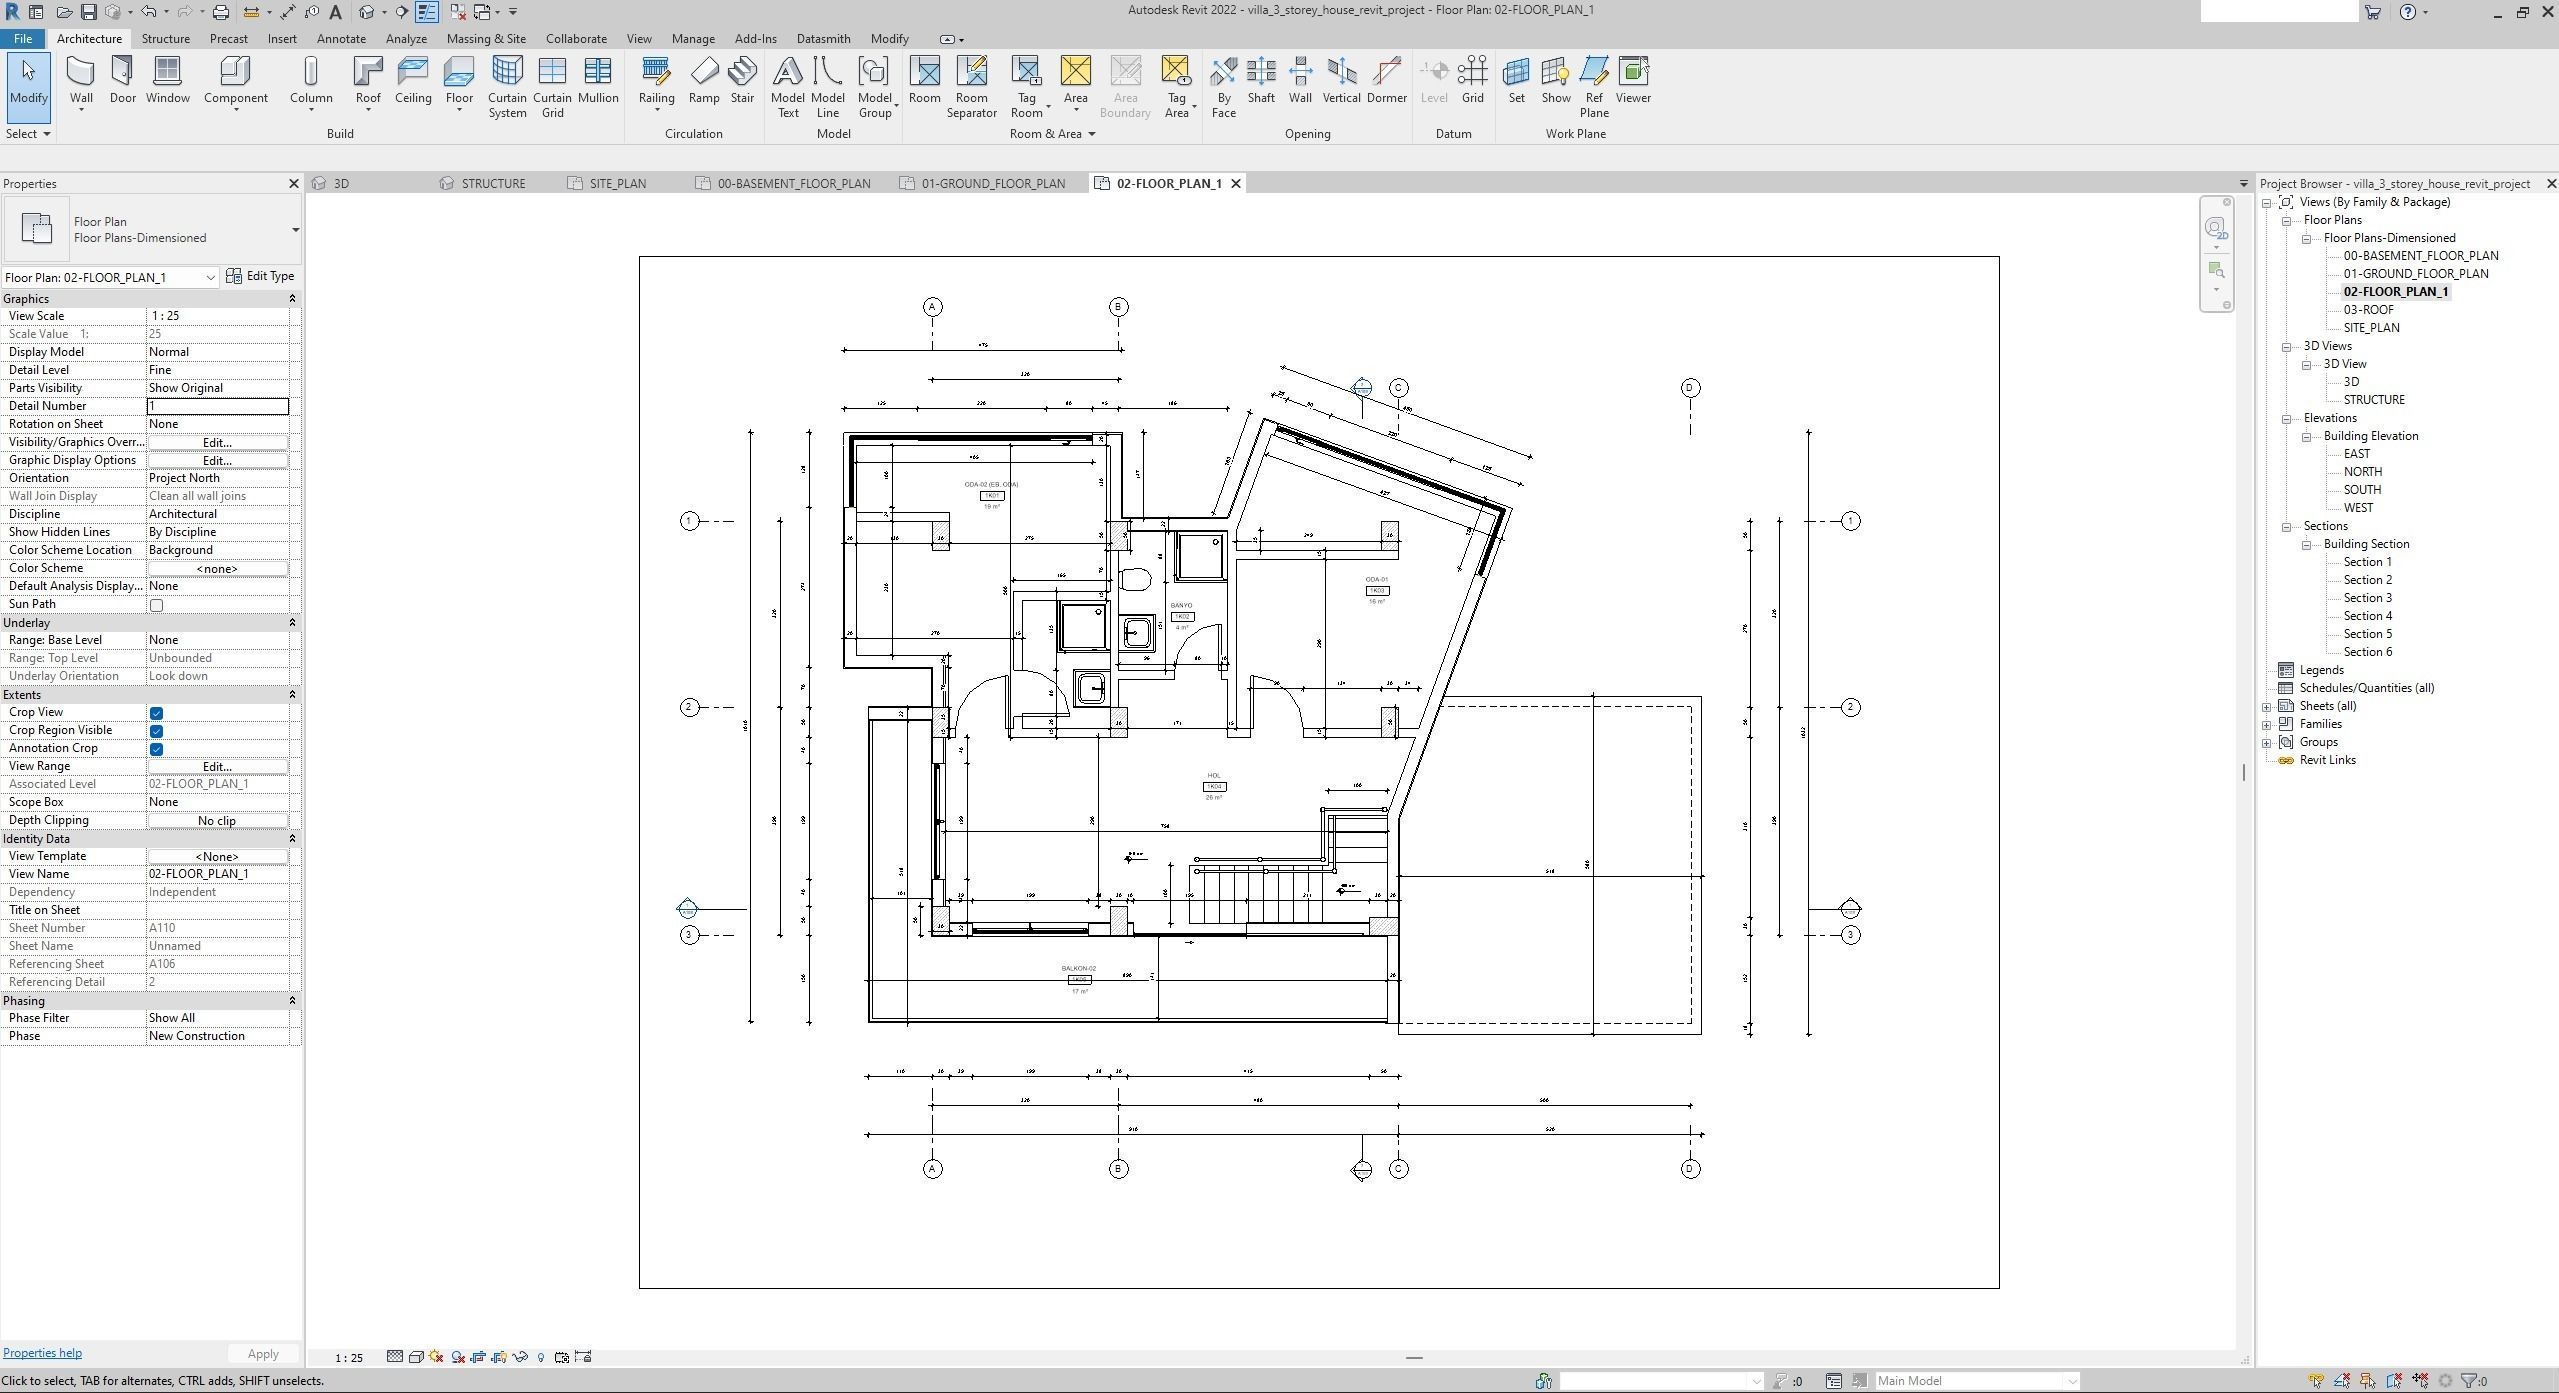
Task: Open the Floor Plan view selector dropdown
Action: (x=210, y=278)
